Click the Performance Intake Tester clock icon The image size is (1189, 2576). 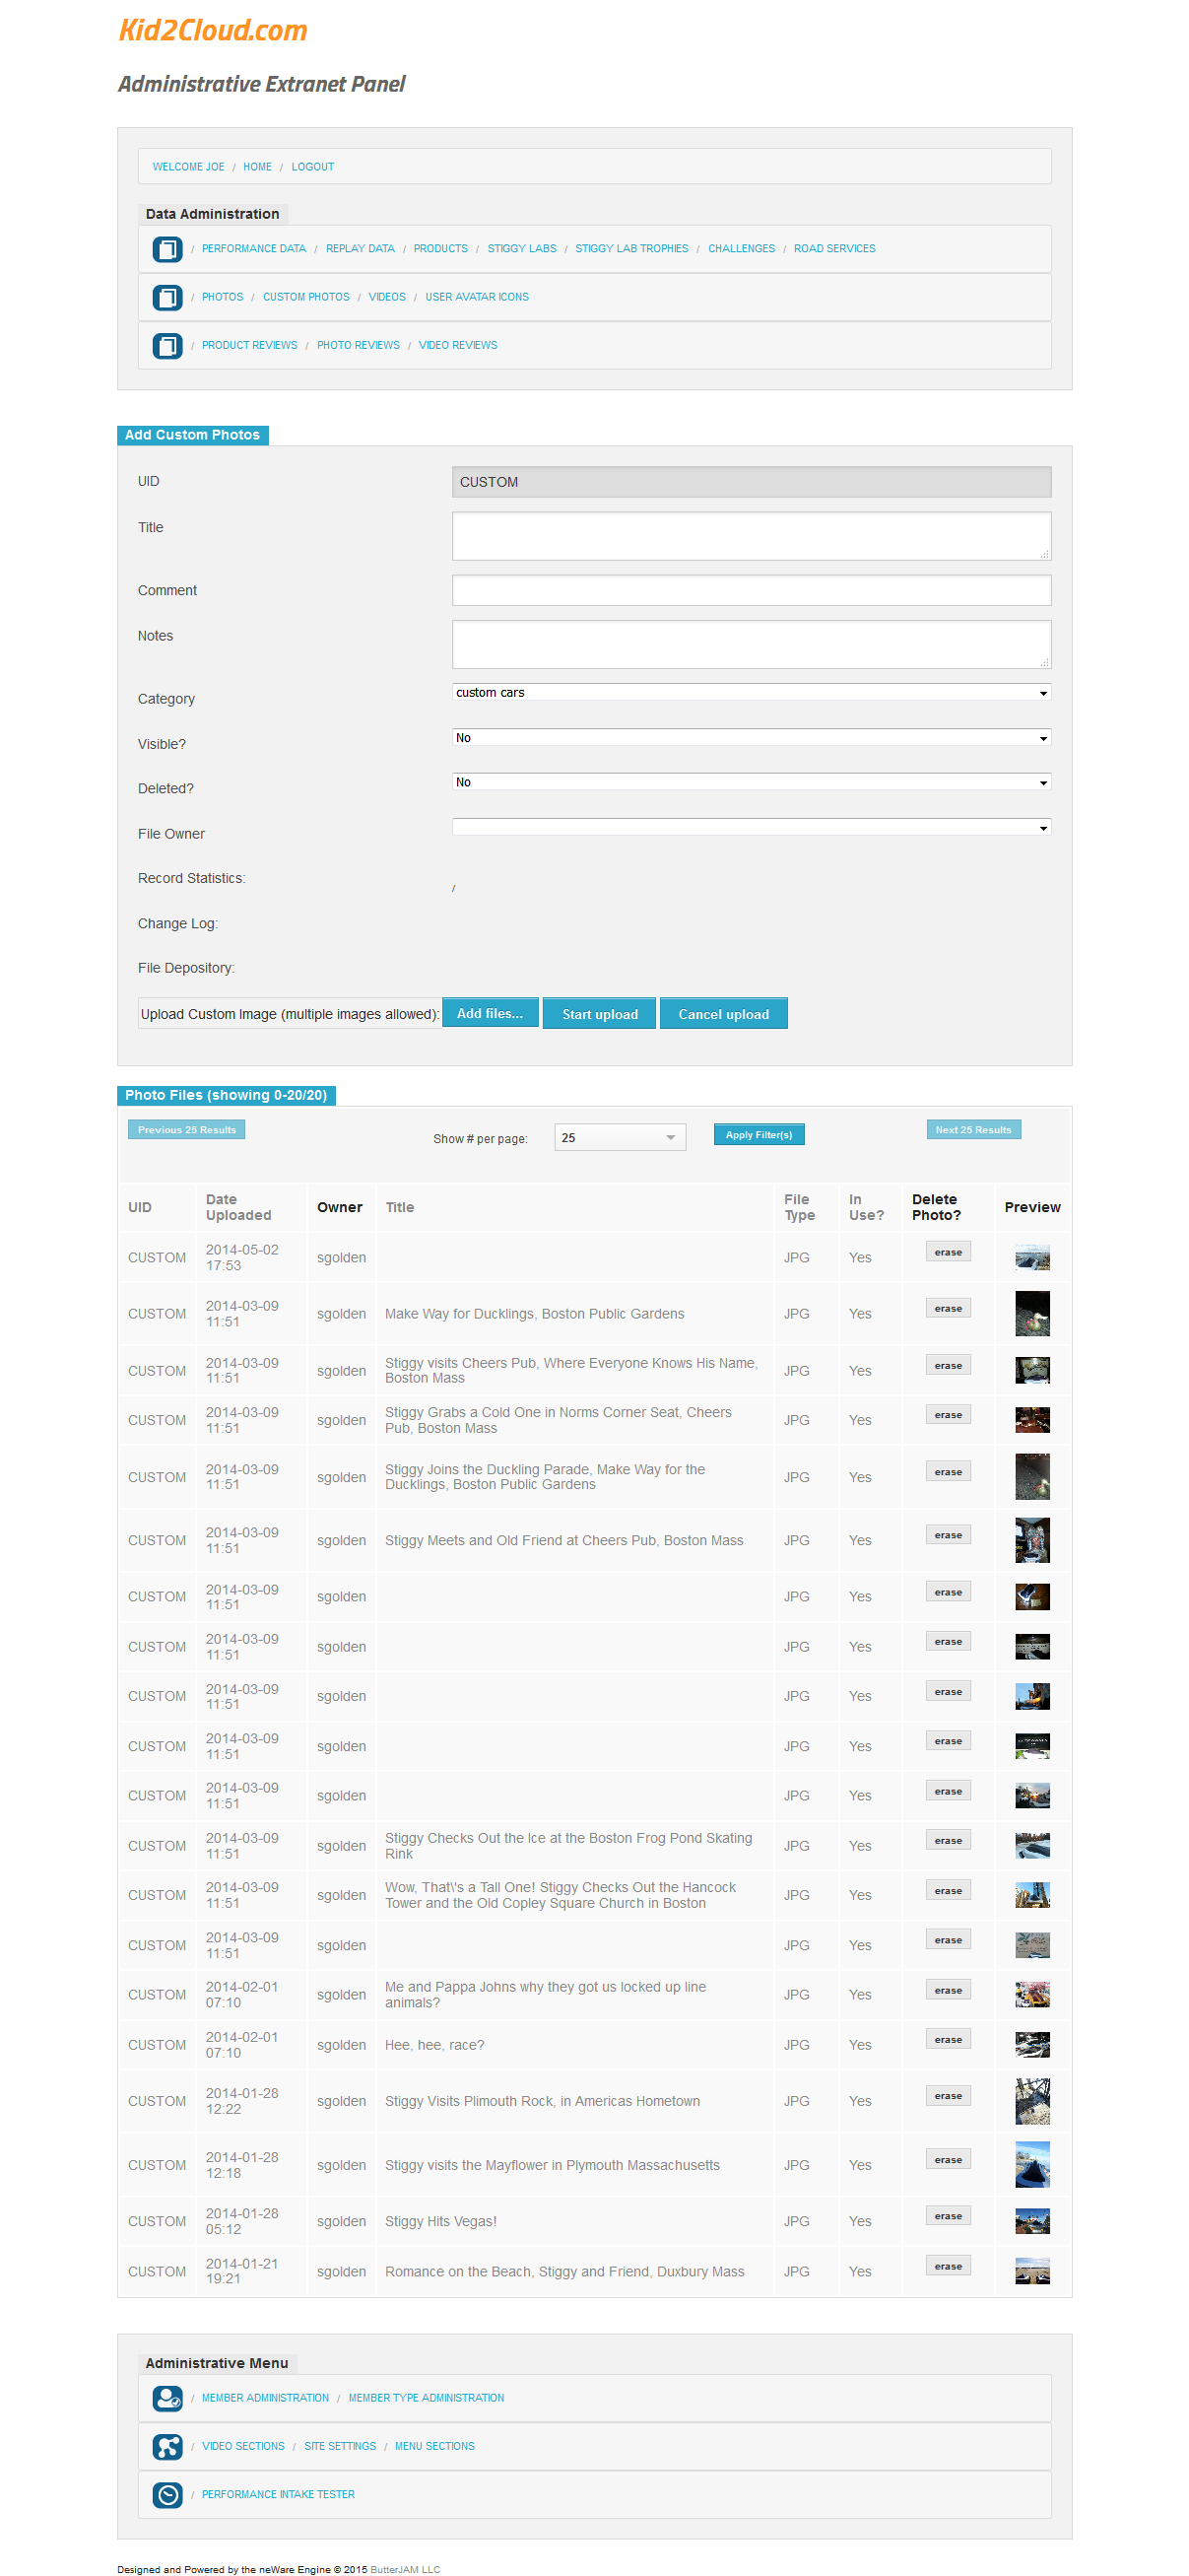[x=167, y=2494]
